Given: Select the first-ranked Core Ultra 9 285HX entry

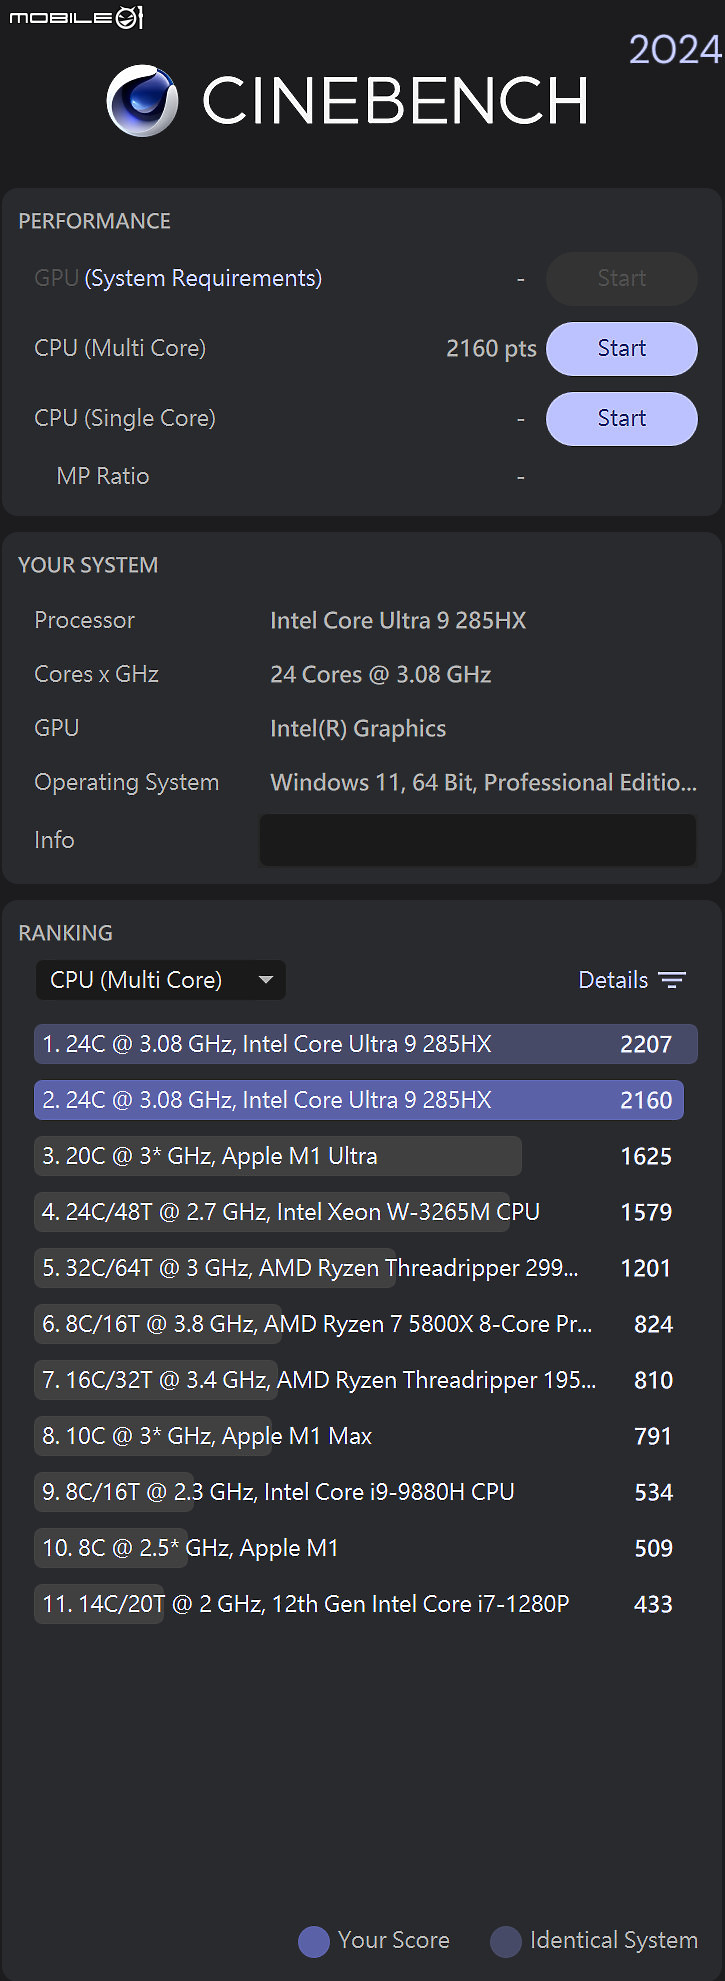Looking at the screenshot, I should 365,1044.
